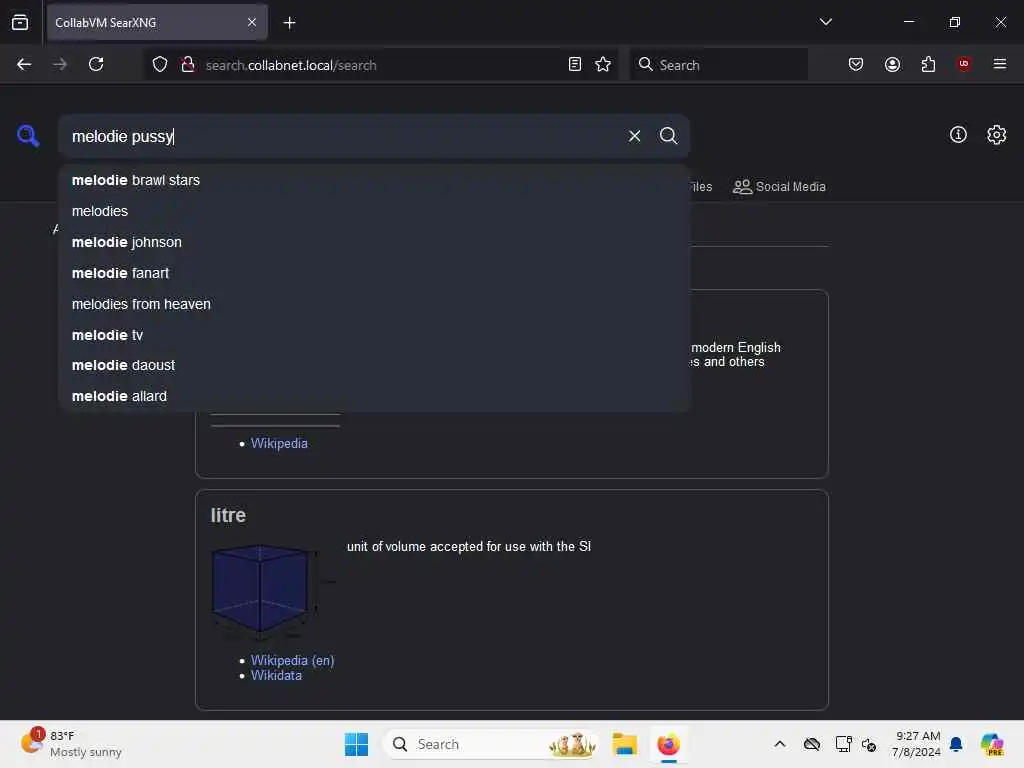List all tabs dropdown arrow
Image resolution: width=1024 pixels, height=768 pixels.
click(825, 22)
